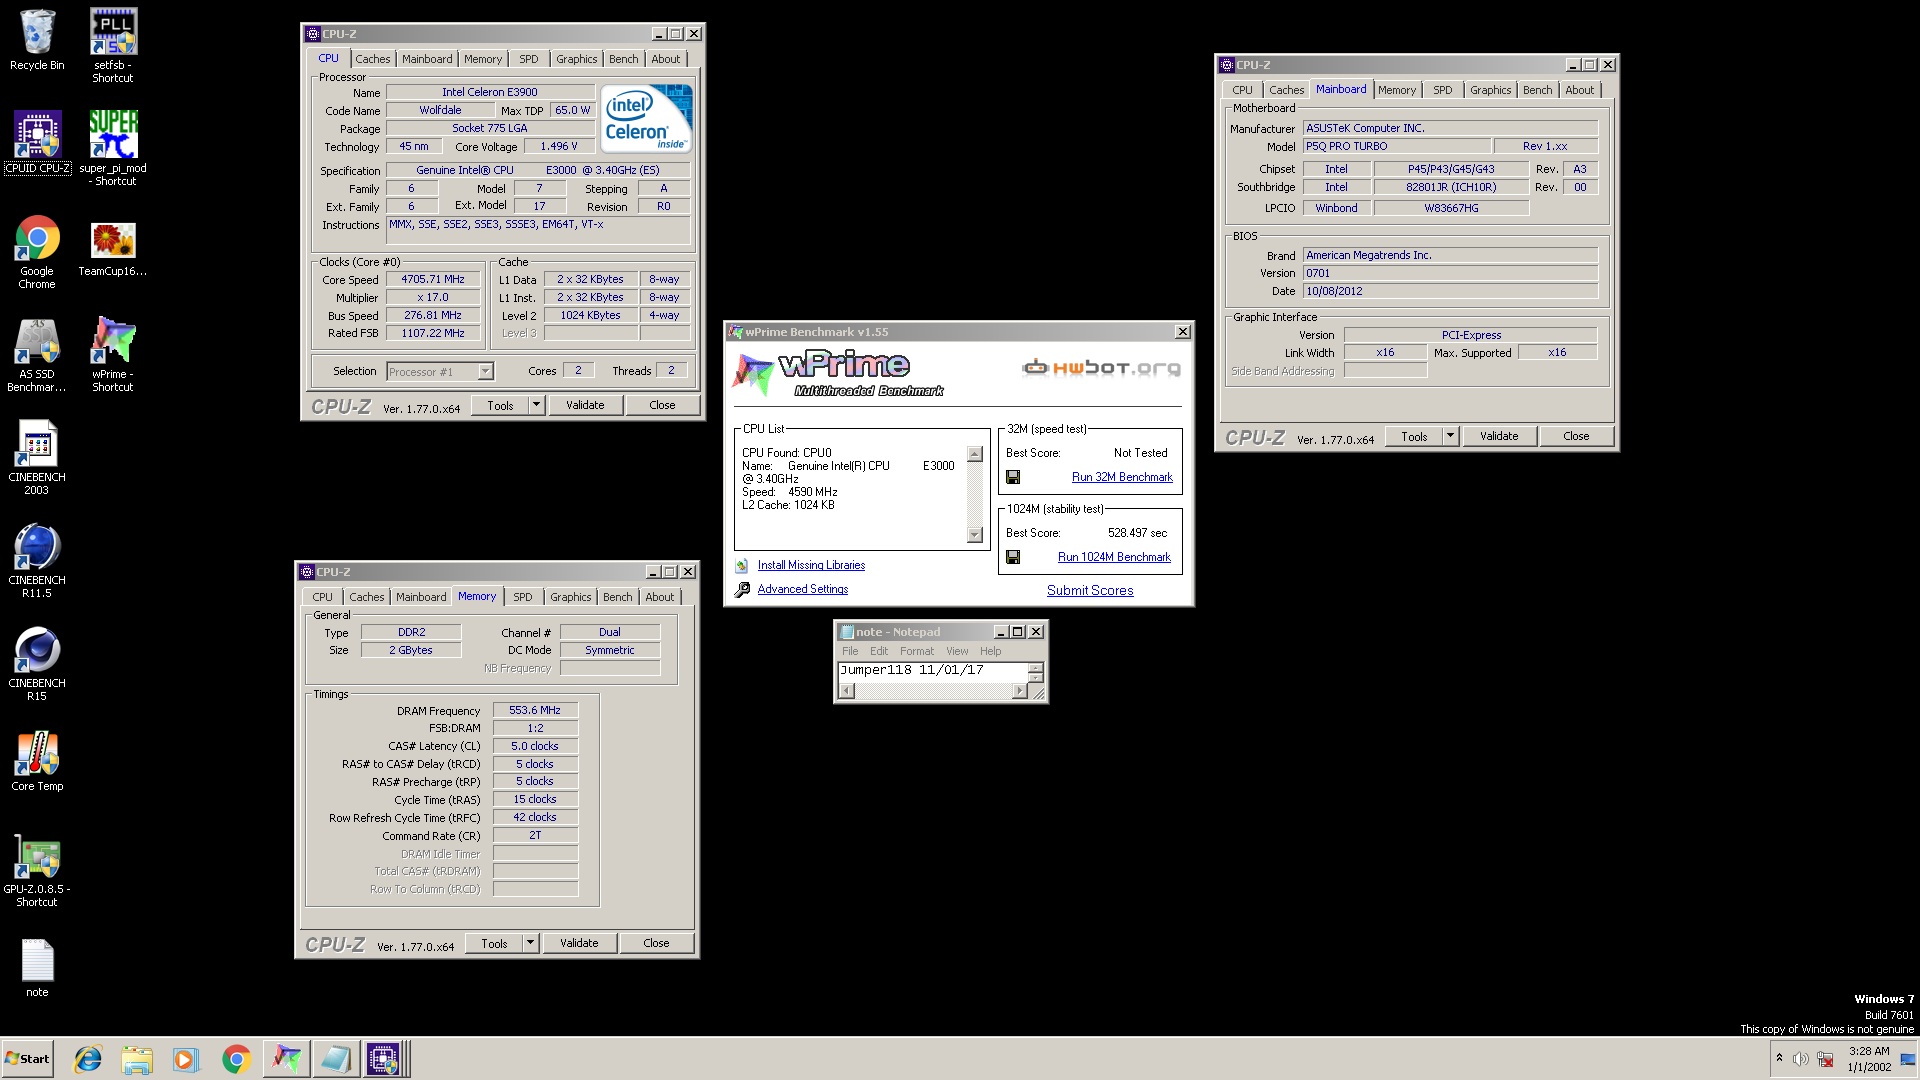The width and height of the screenshot is (1920, 1080).
Task: Open SPD tab in the Memory CPU-Z window
Action: click(522, 597)
